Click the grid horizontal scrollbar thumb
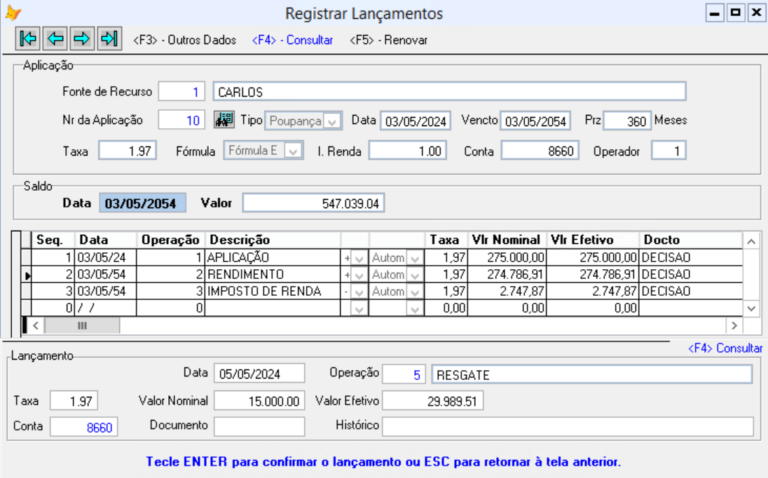 (82, 325)
